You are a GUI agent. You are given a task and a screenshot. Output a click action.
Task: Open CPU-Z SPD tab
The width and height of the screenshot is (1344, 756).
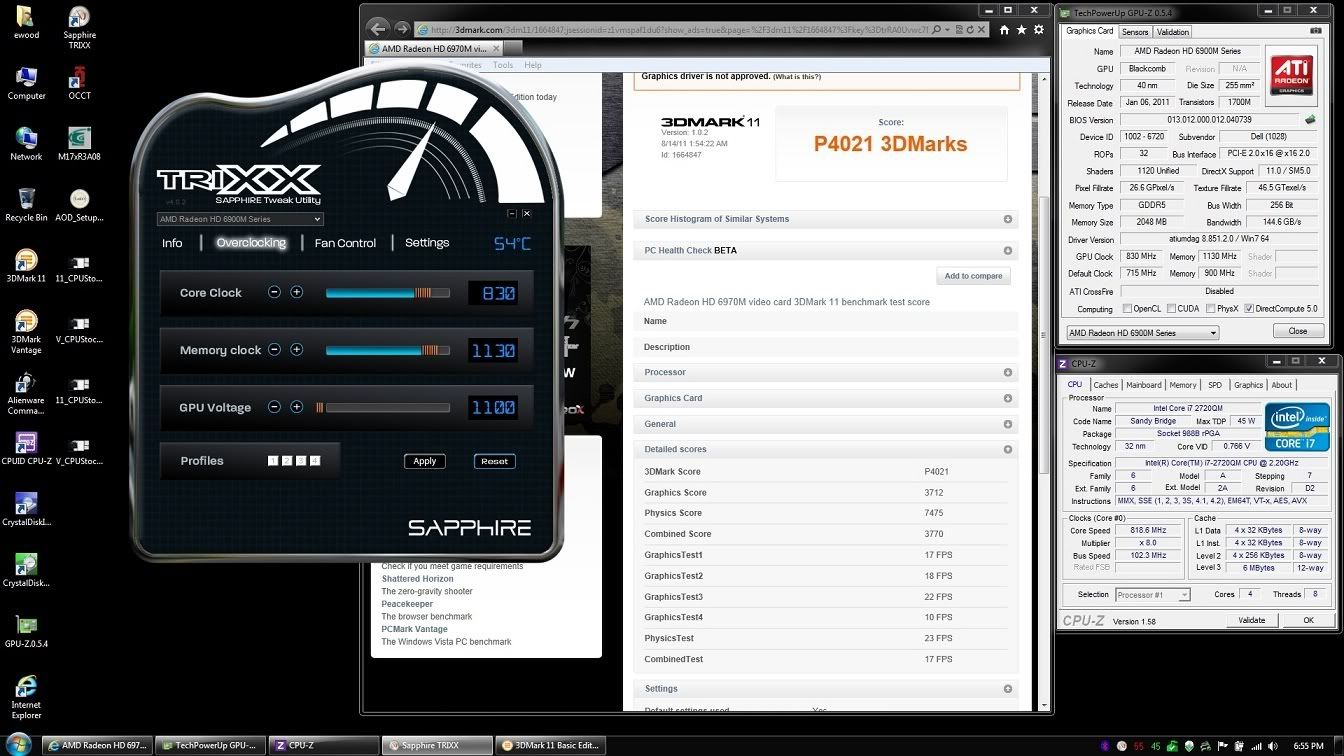(1214, 385)
